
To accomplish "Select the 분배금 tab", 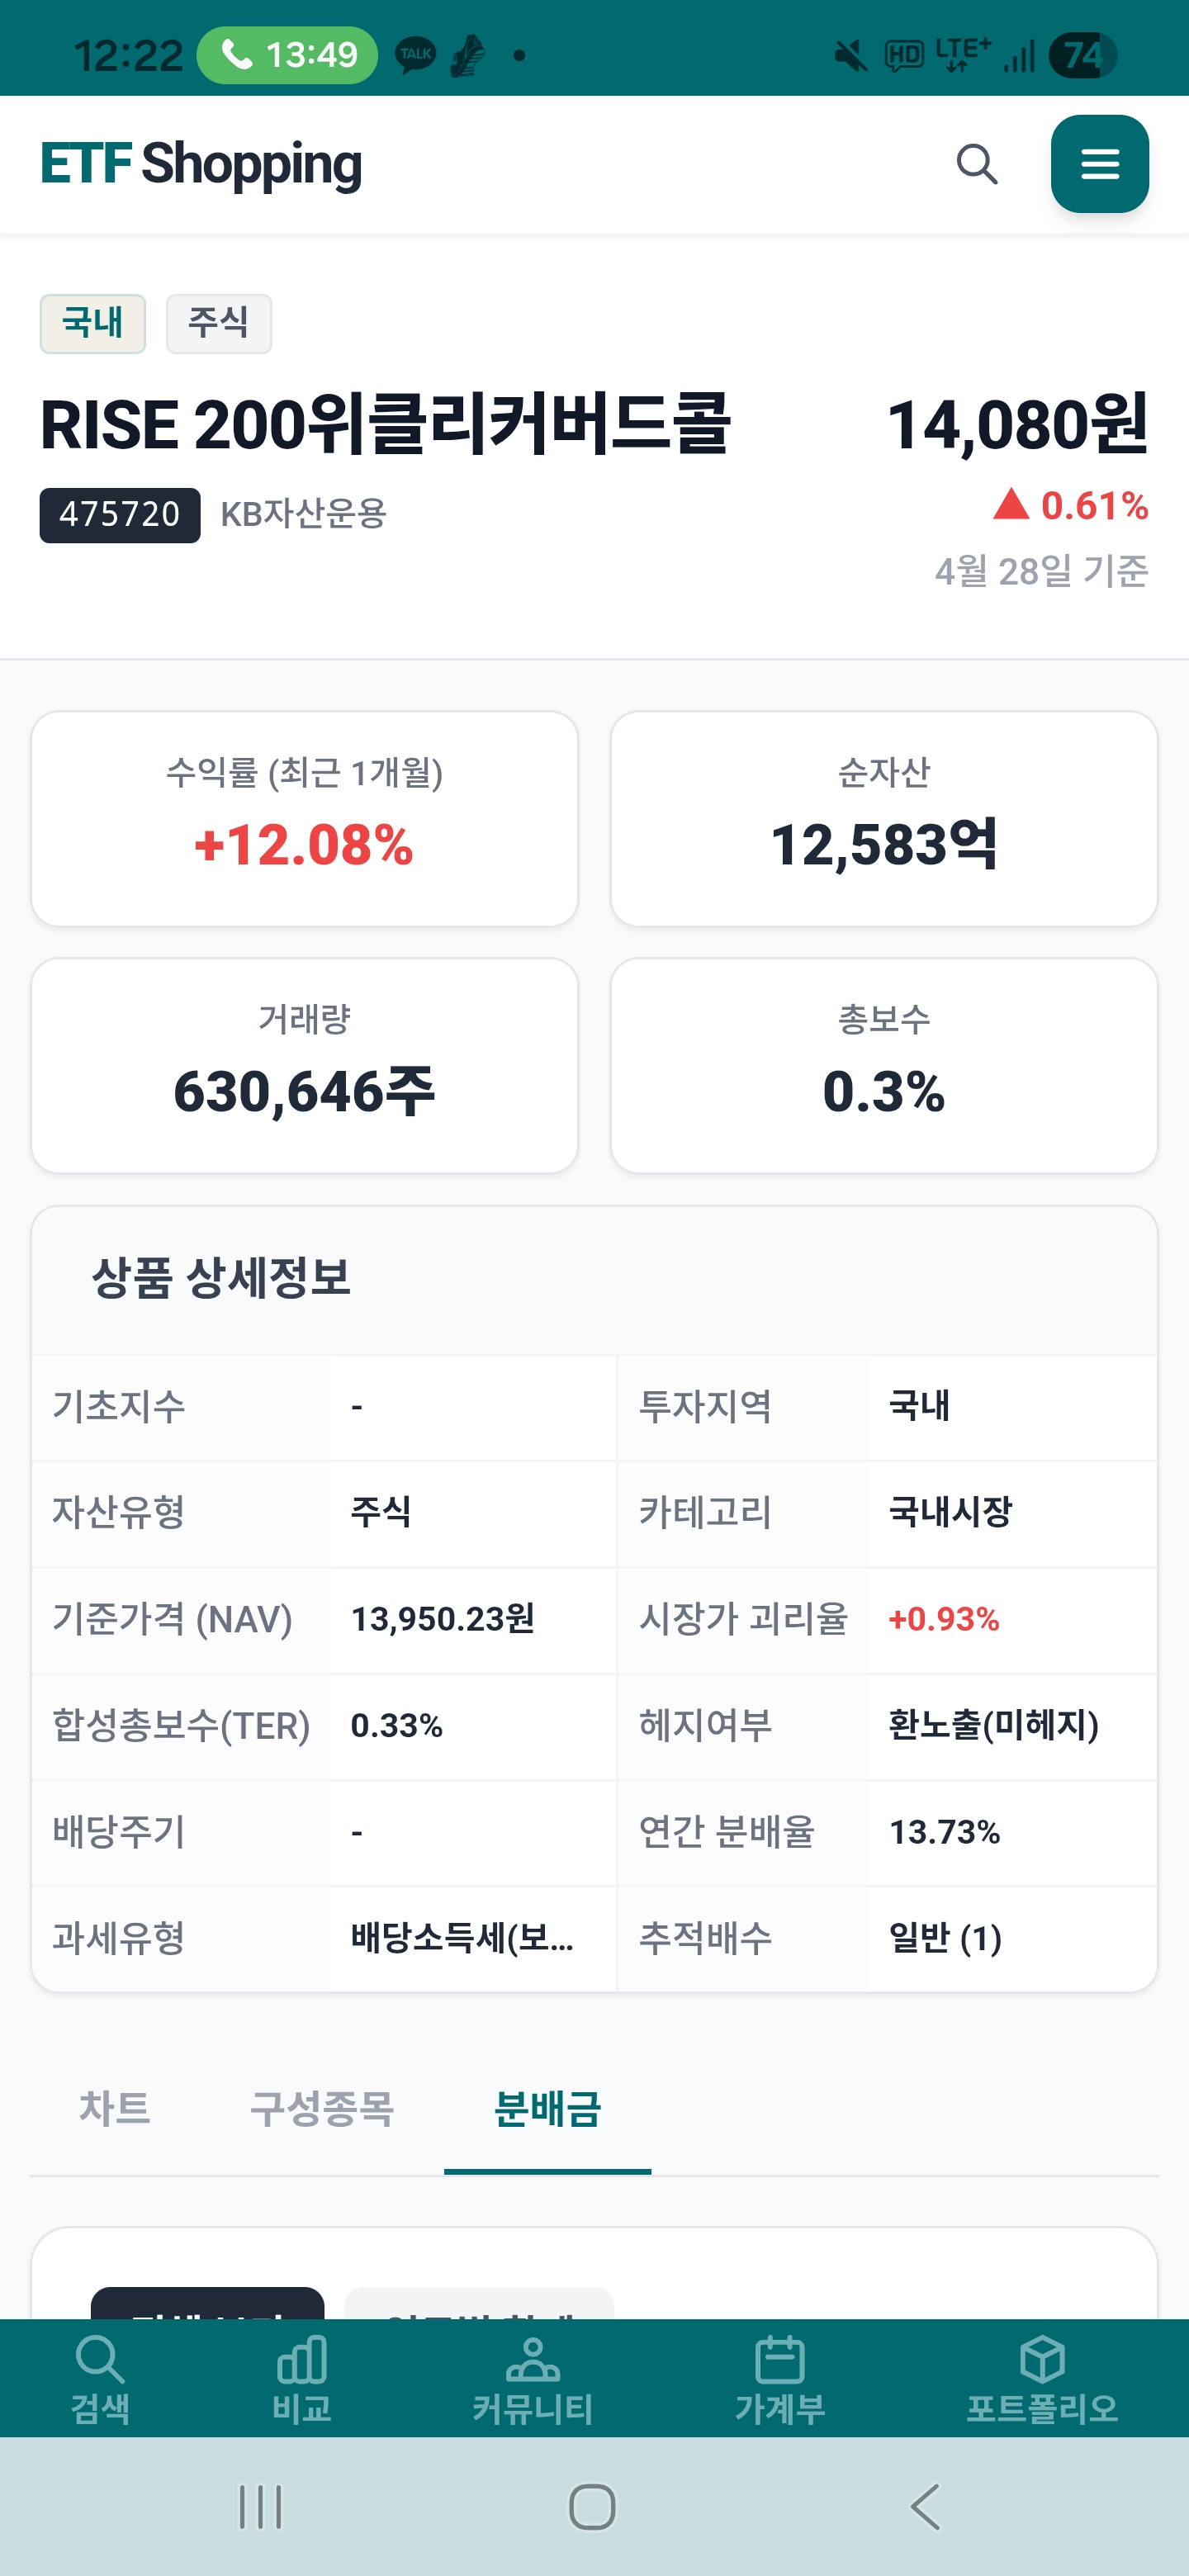I will click(x=547, y=2109).
